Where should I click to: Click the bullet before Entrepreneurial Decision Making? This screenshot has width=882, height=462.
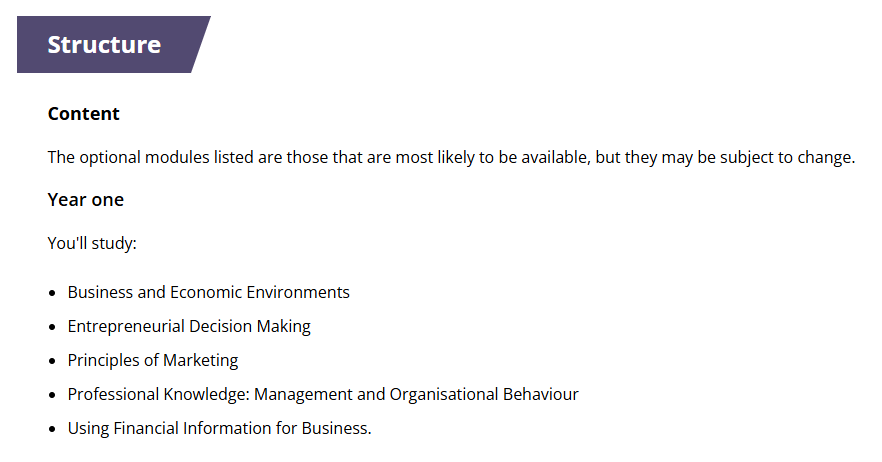coord(52,327)
